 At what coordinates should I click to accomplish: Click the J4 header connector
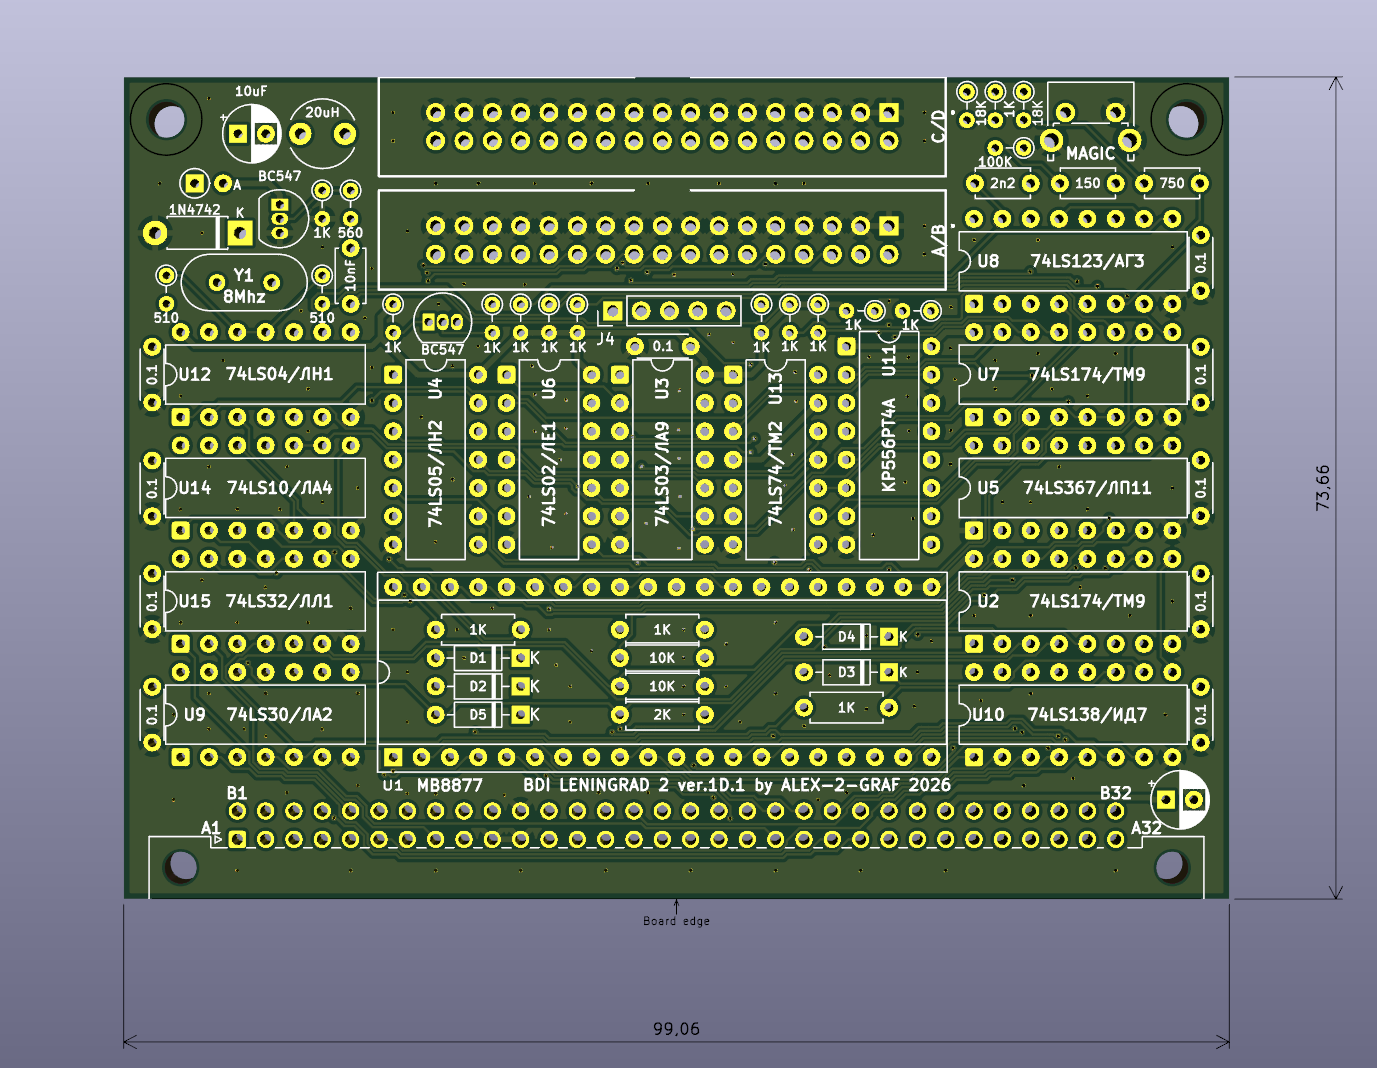point(670,312)
